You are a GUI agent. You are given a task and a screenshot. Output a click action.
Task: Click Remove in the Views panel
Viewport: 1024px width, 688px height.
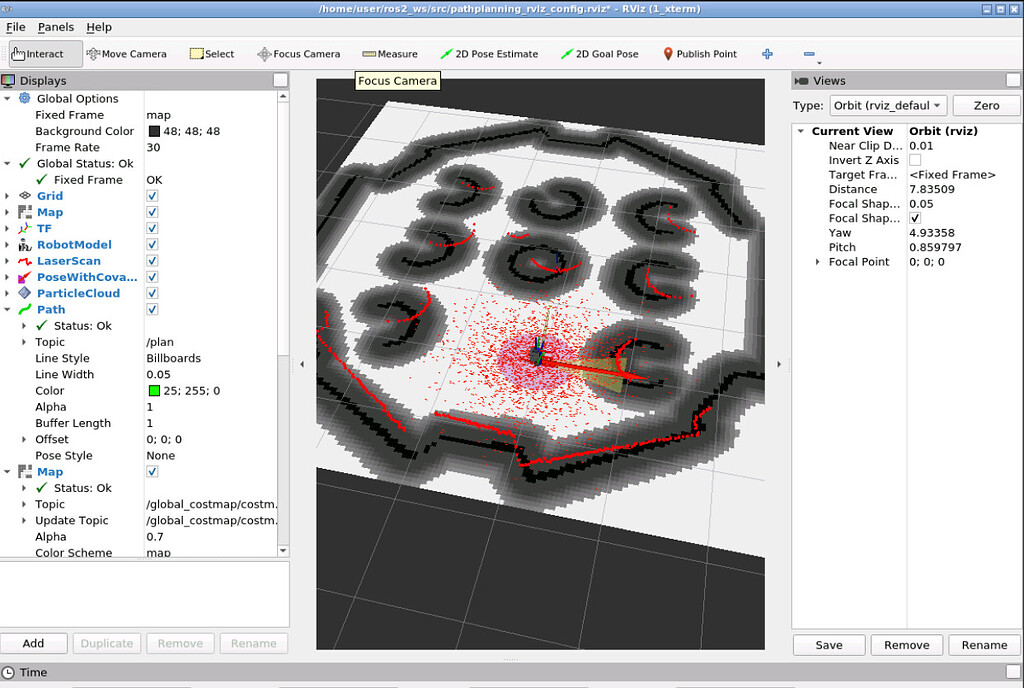[x=906, y=645]
